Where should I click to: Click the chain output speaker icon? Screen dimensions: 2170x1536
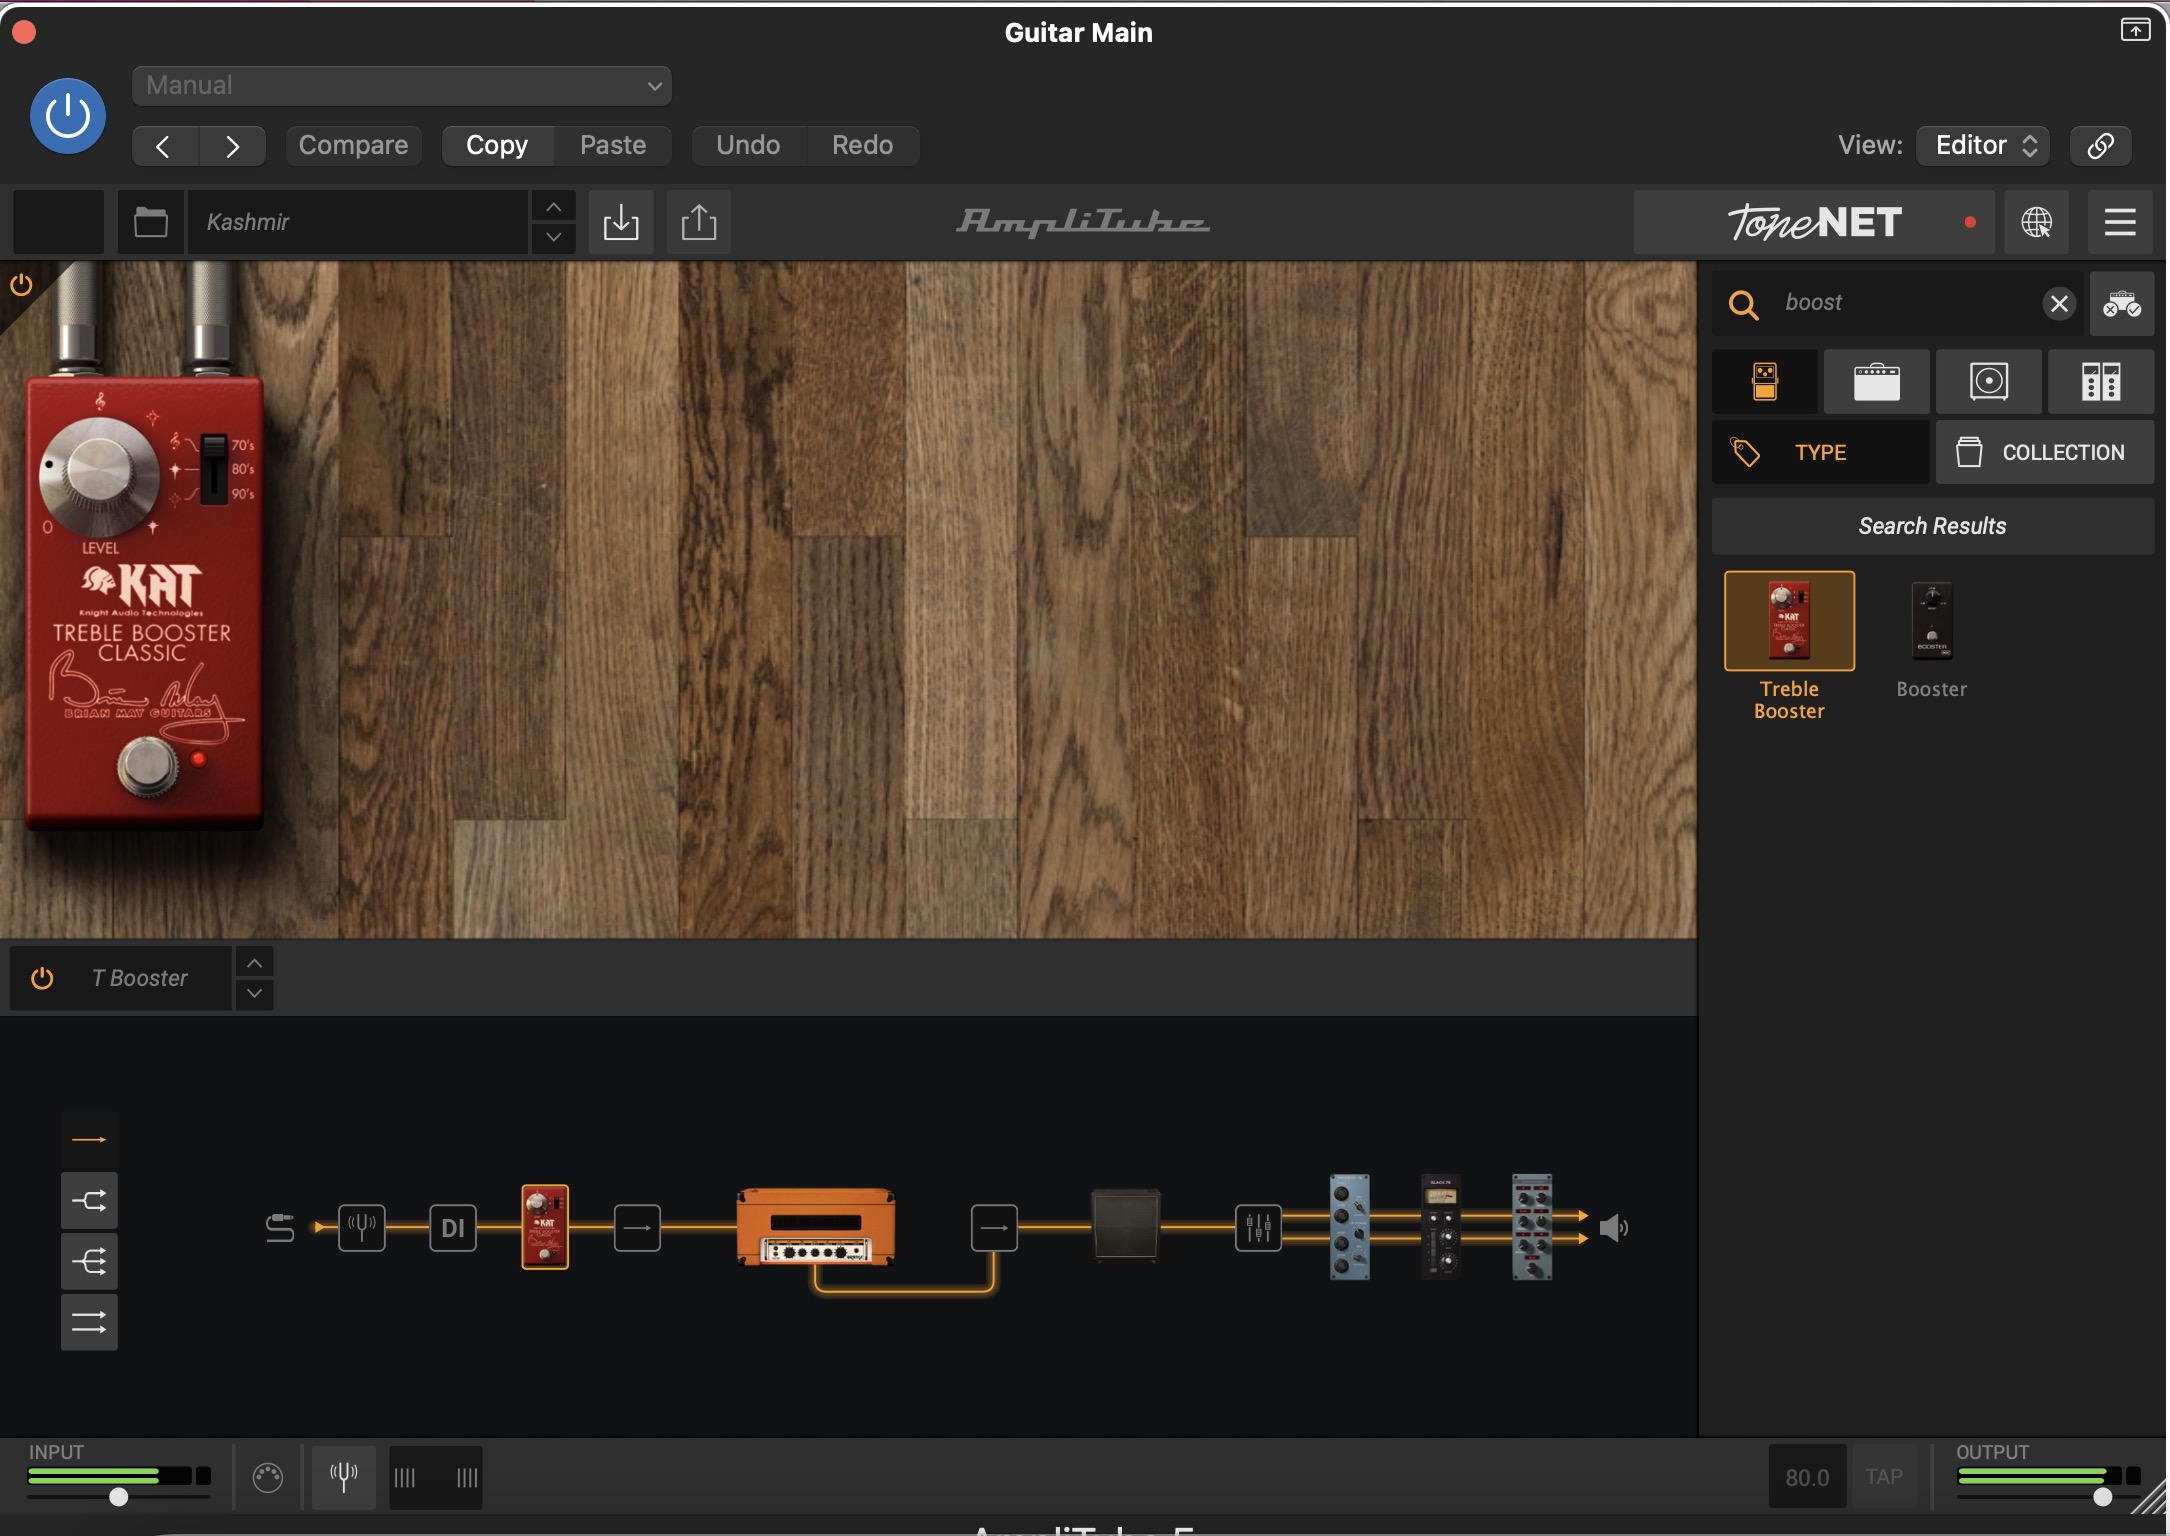tap(1615, 1228)
